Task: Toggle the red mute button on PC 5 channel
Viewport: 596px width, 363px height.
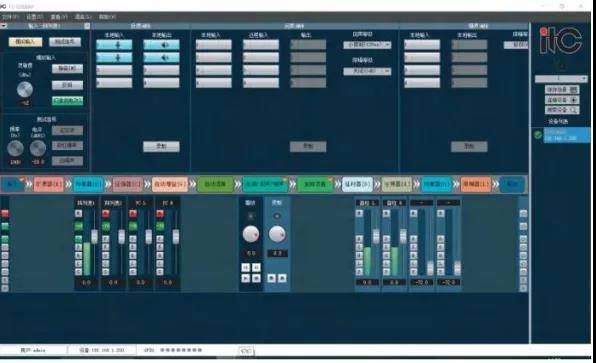Action: coord(133,214)
